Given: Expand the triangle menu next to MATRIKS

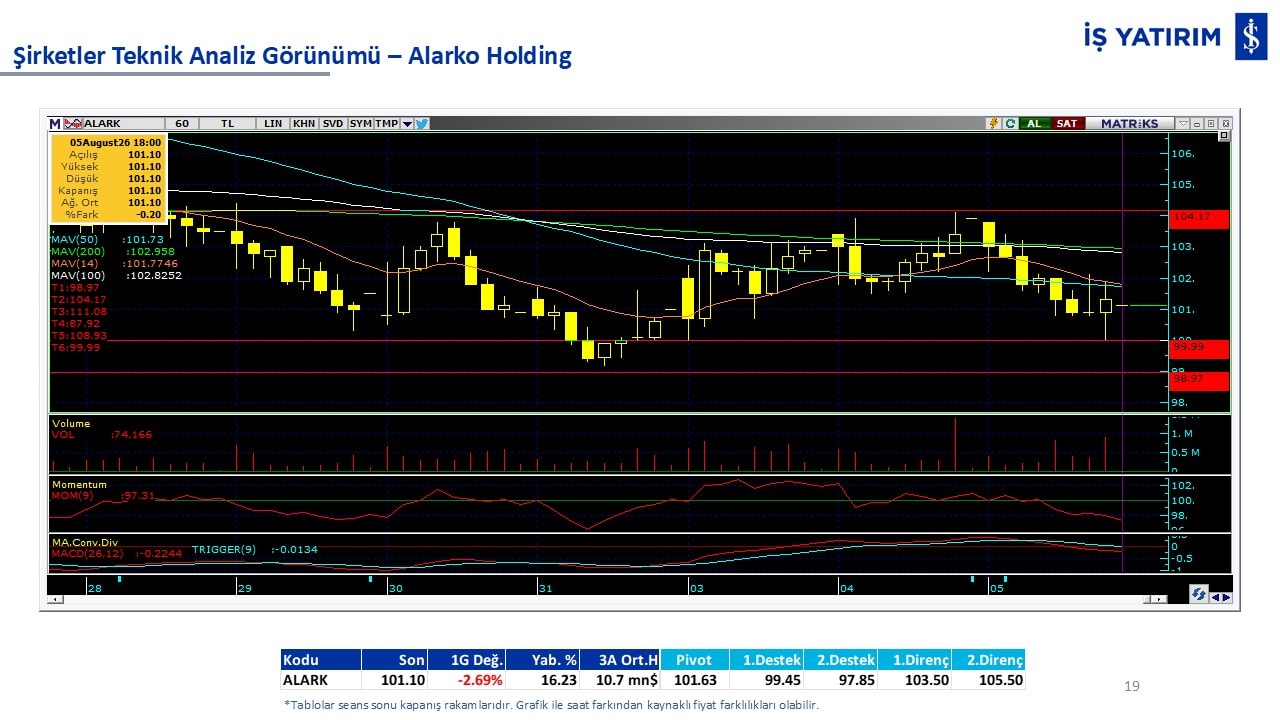Looking at the screenshot, I should click(x=1183, y=124).
